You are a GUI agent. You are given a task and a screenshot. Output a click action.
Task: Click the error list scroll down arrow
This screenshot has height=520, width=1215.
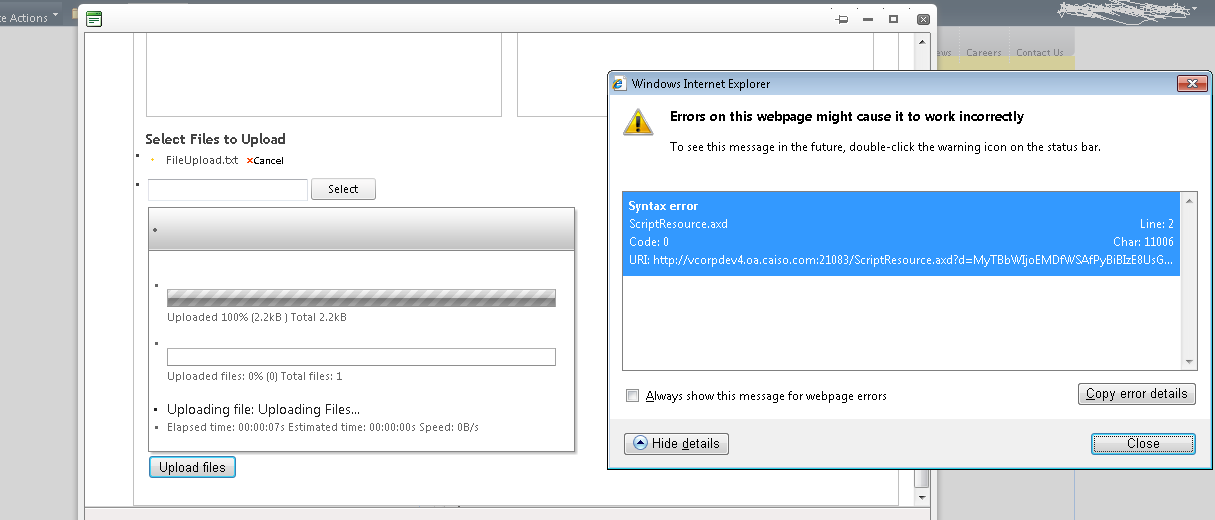click(1189, 363)
